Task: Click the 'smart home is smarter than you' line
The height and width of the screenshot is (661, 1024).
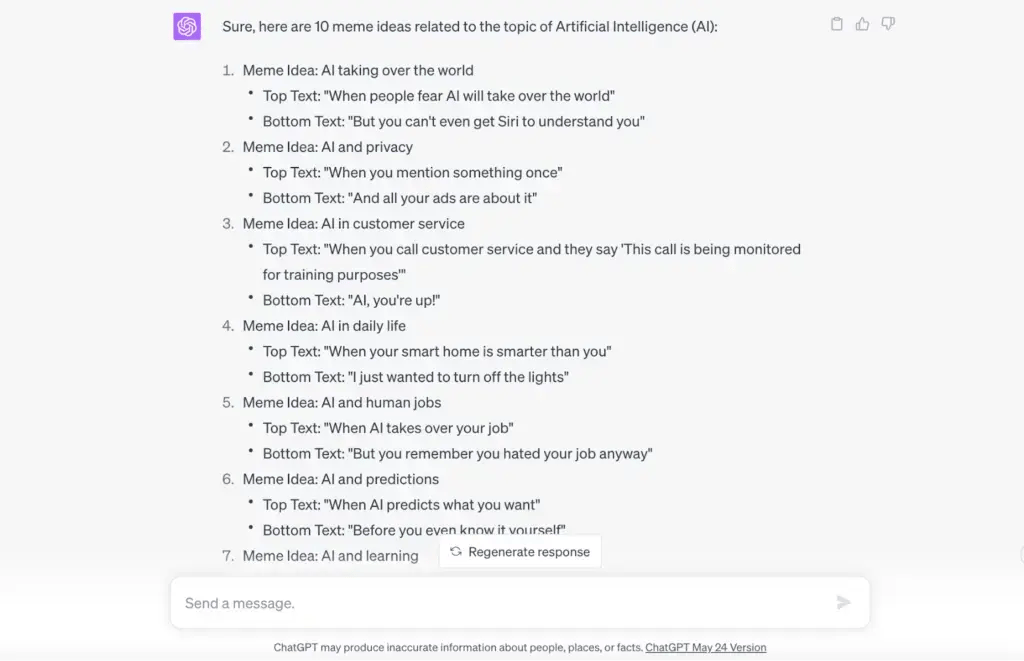Action: pyautogui.click(x=437, y=351)
